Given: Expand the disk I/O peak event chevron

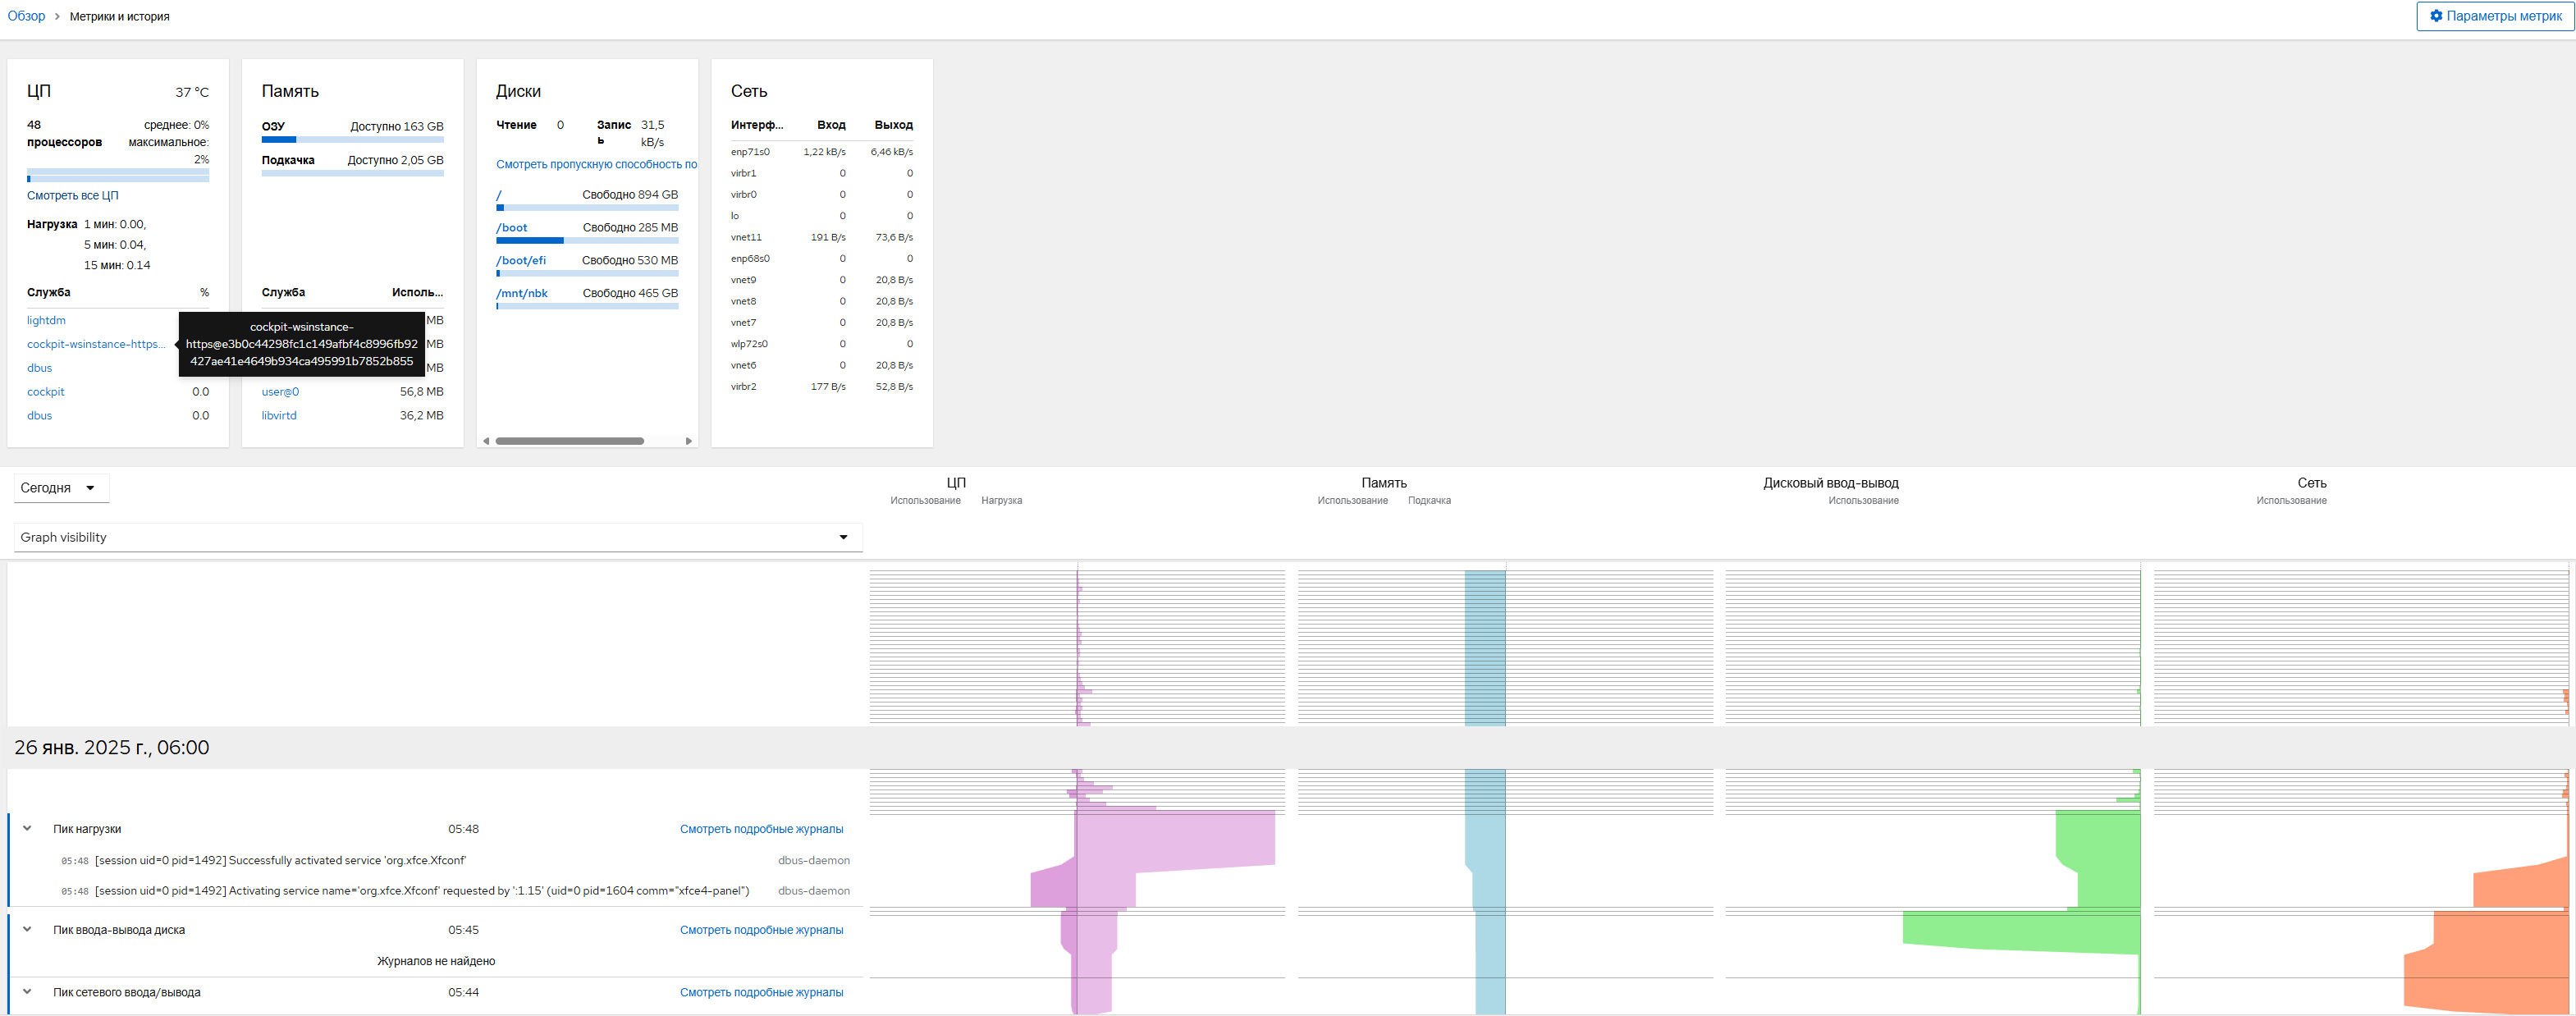Looking at the screenshot, I should (27, 929).
